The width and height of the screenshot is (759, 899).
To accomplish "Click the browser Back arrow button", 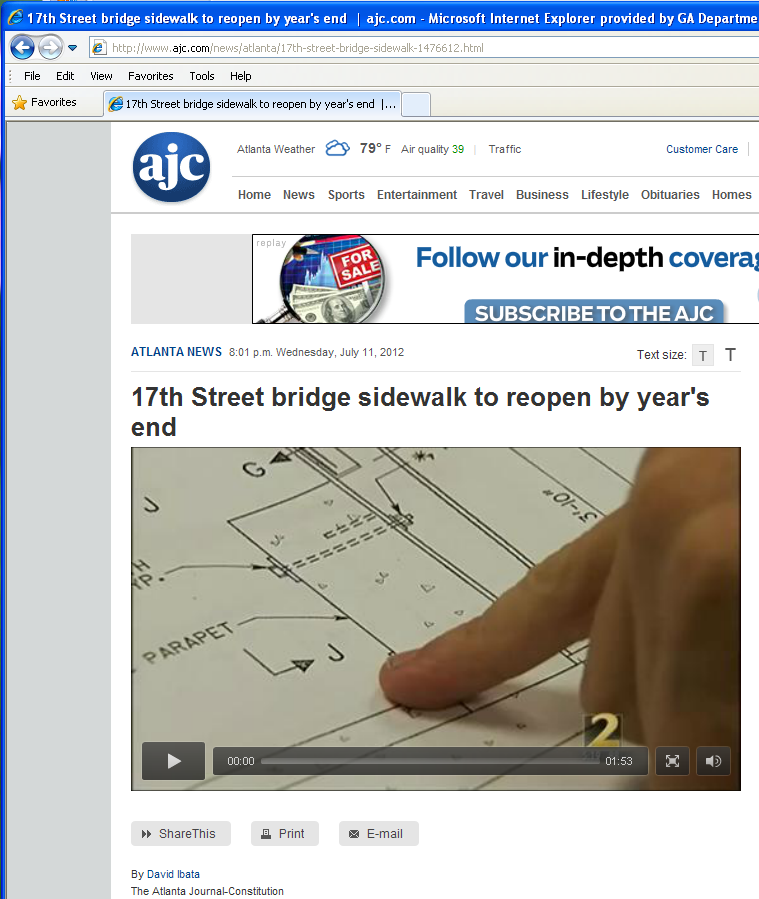I will pyautogui.click(x=22, y=47).
